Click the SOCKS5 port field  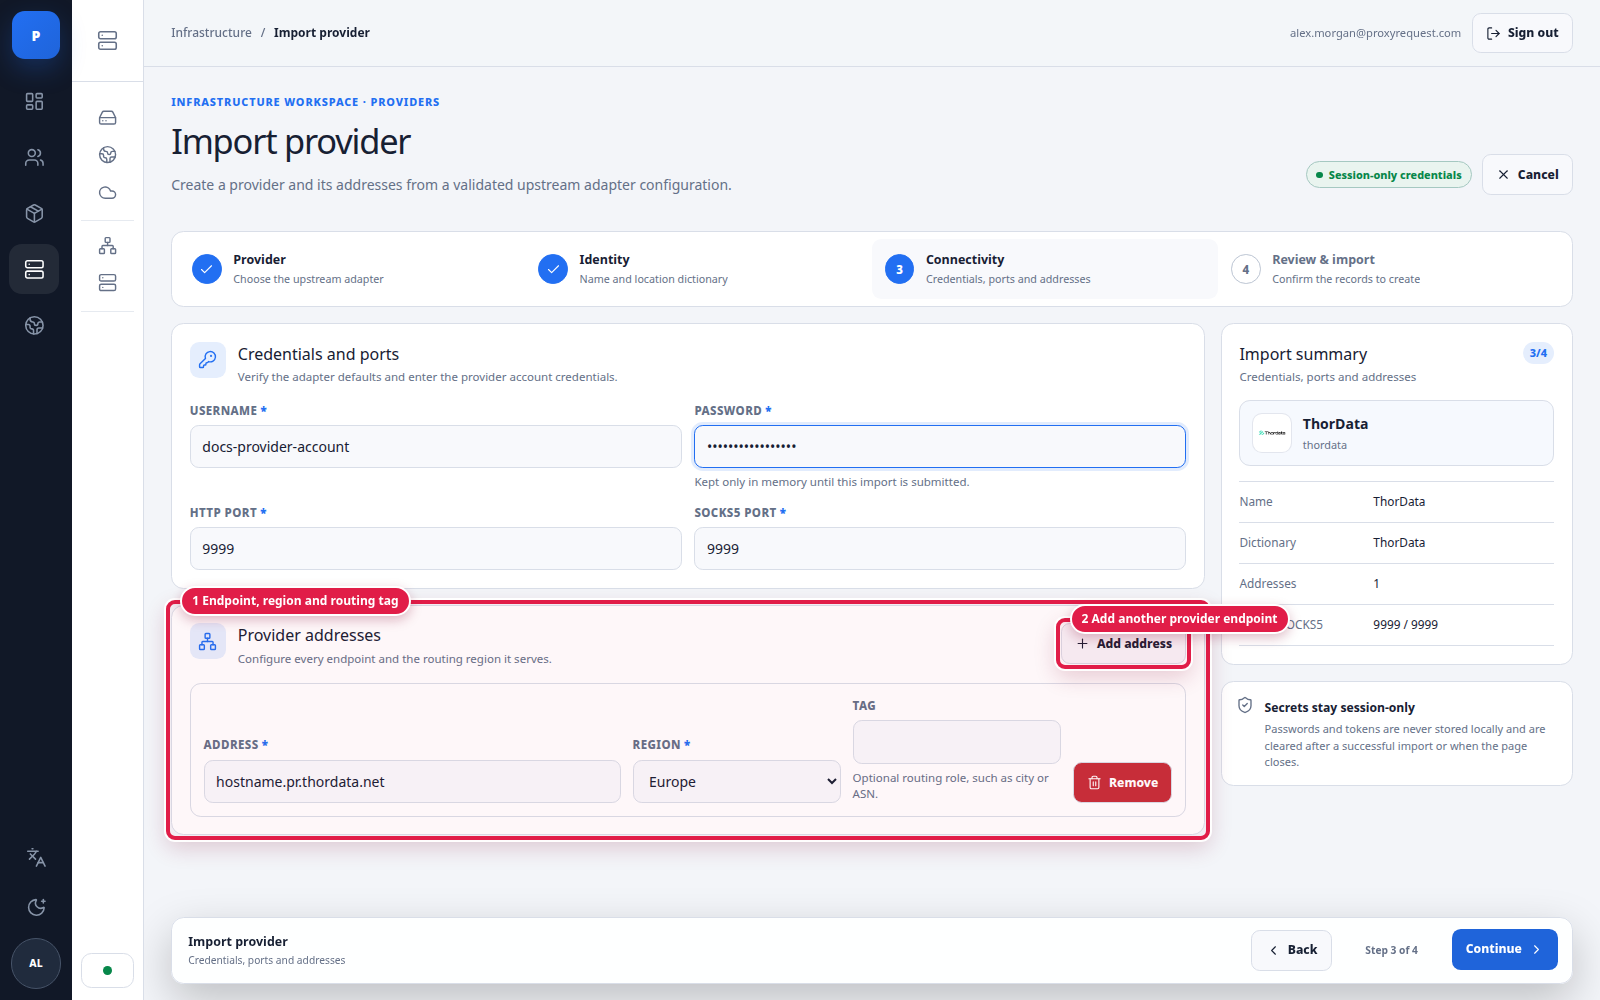[x=940, y=549]
